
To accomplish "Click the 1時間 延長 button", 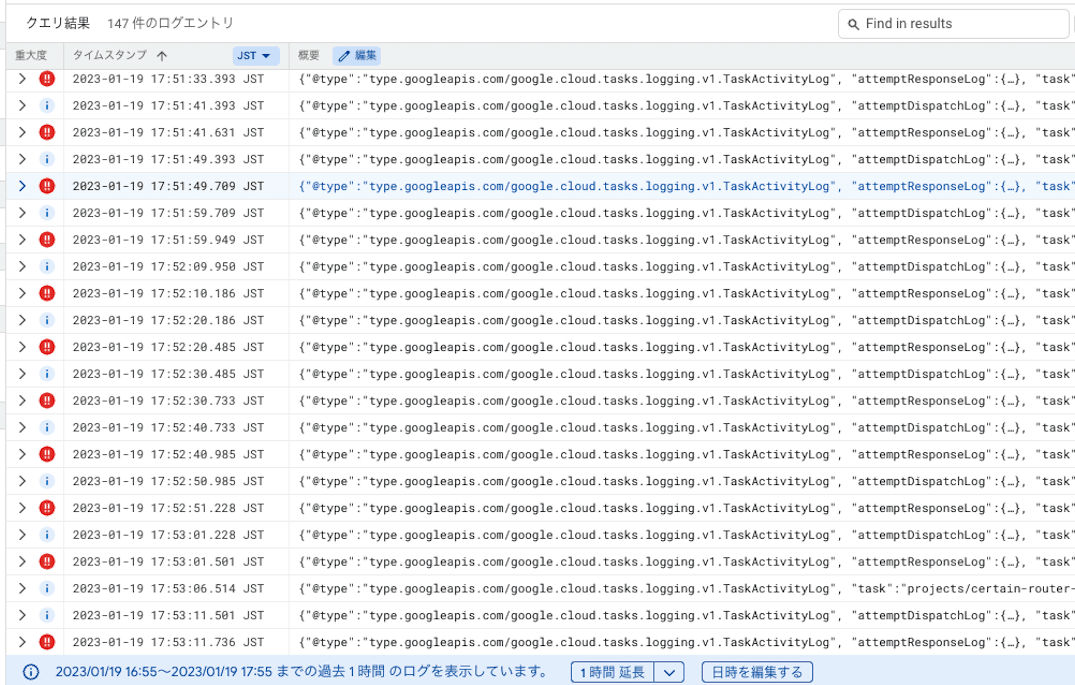I will click(x=613, y=673).
